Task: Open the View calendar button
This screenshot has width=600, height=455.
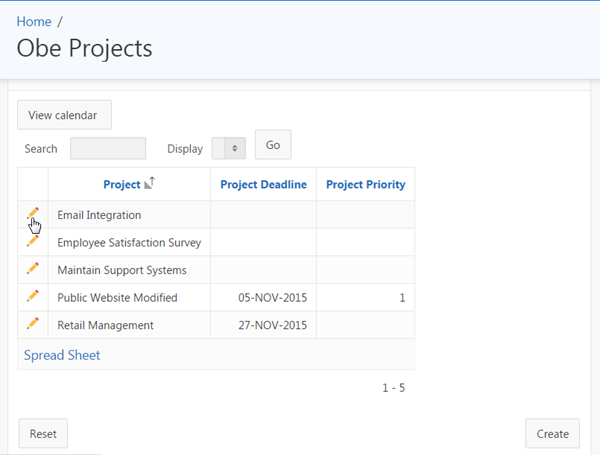Action: (x=64, y=115)
